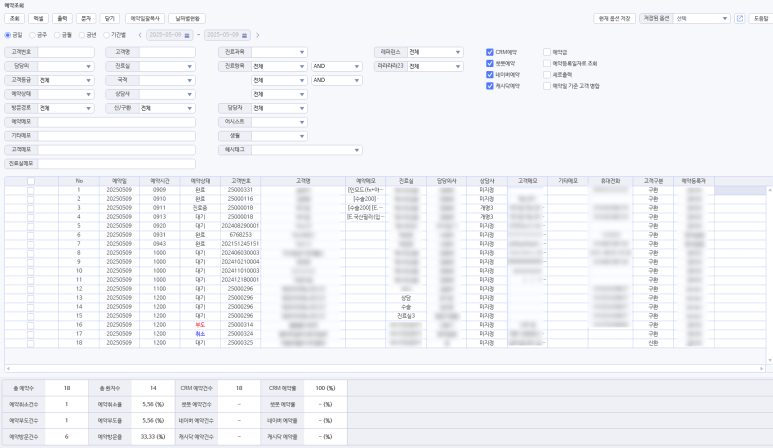Screen dimensions: 773x448
Task: Select customer number 6768253 cell
Action: [x=240, y=235]
